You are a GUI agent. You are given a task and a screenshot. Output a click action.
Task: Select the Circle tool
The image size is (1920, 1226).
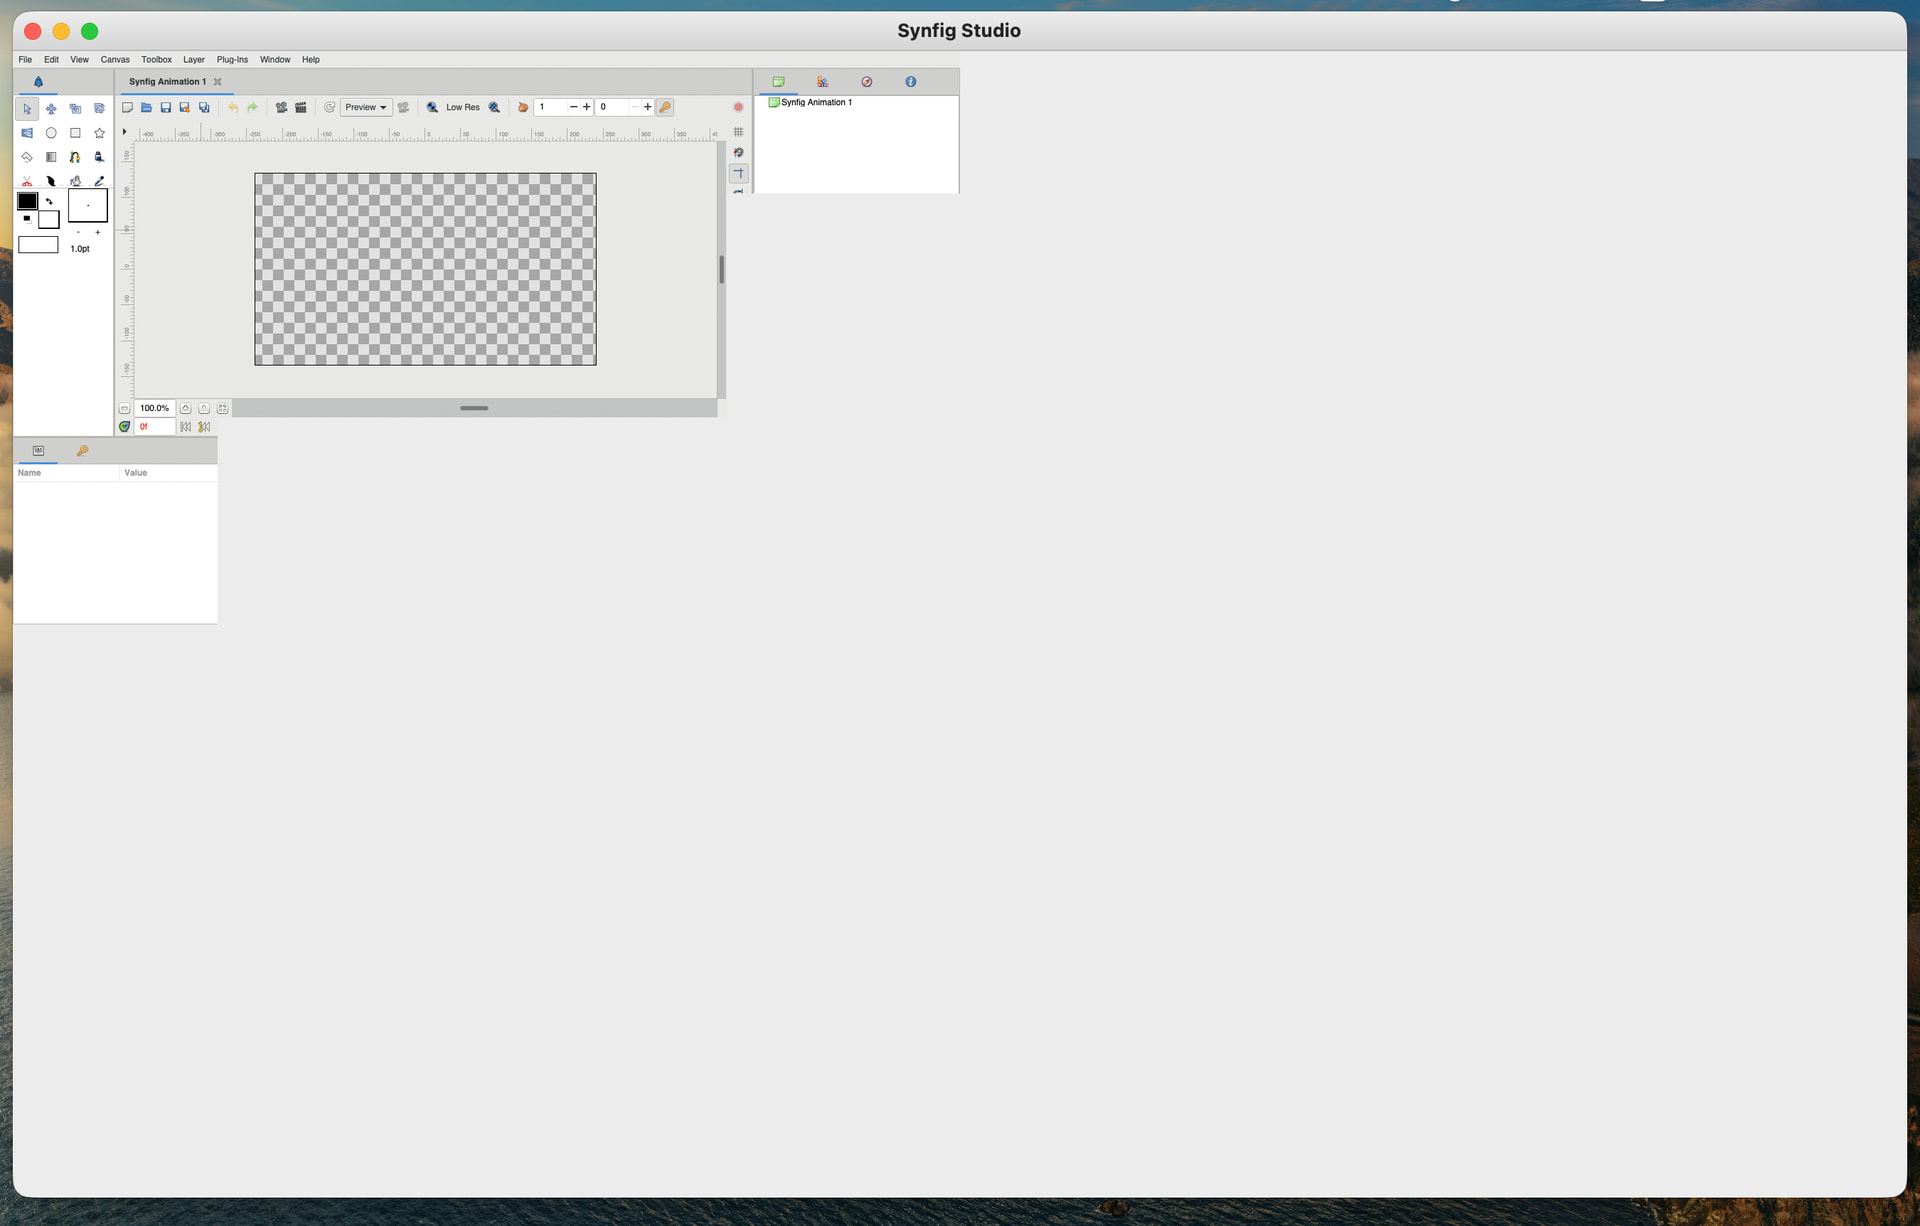(x=51, y=133)
